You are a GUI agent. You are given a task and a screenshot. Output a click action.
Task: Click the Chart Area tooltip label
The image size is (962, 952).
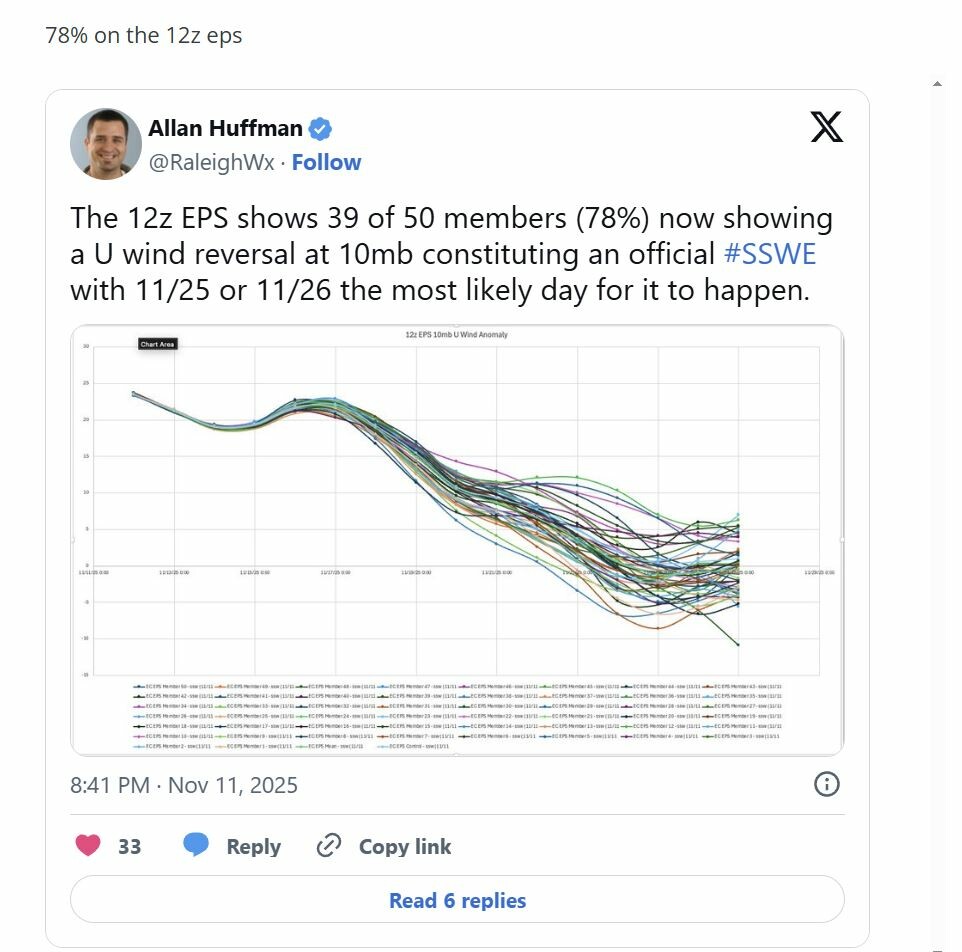point(157,344)
